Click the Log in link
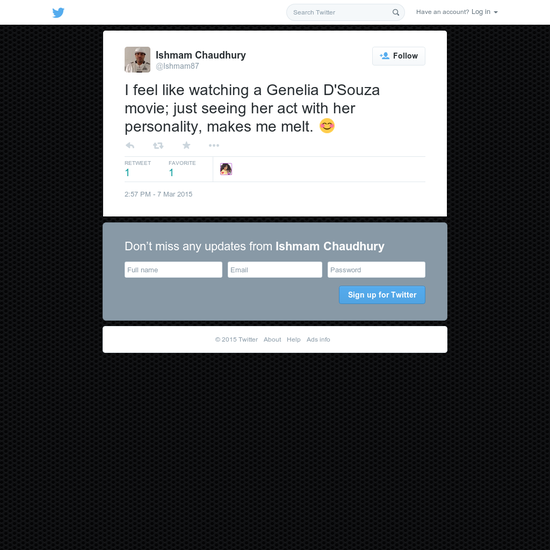 coord(481,12)
